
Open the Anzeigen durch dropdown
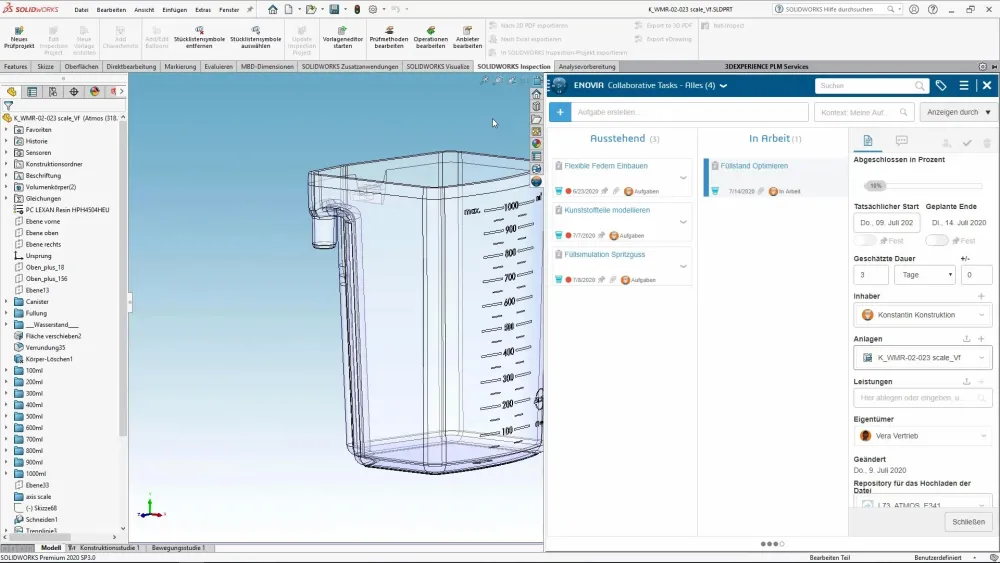coord(959,112)
